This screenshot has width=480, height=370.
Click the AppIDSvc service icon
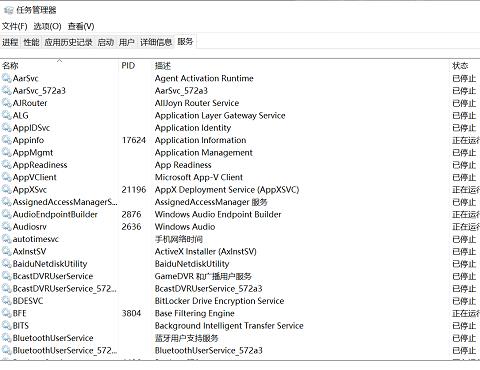point(6,128)
